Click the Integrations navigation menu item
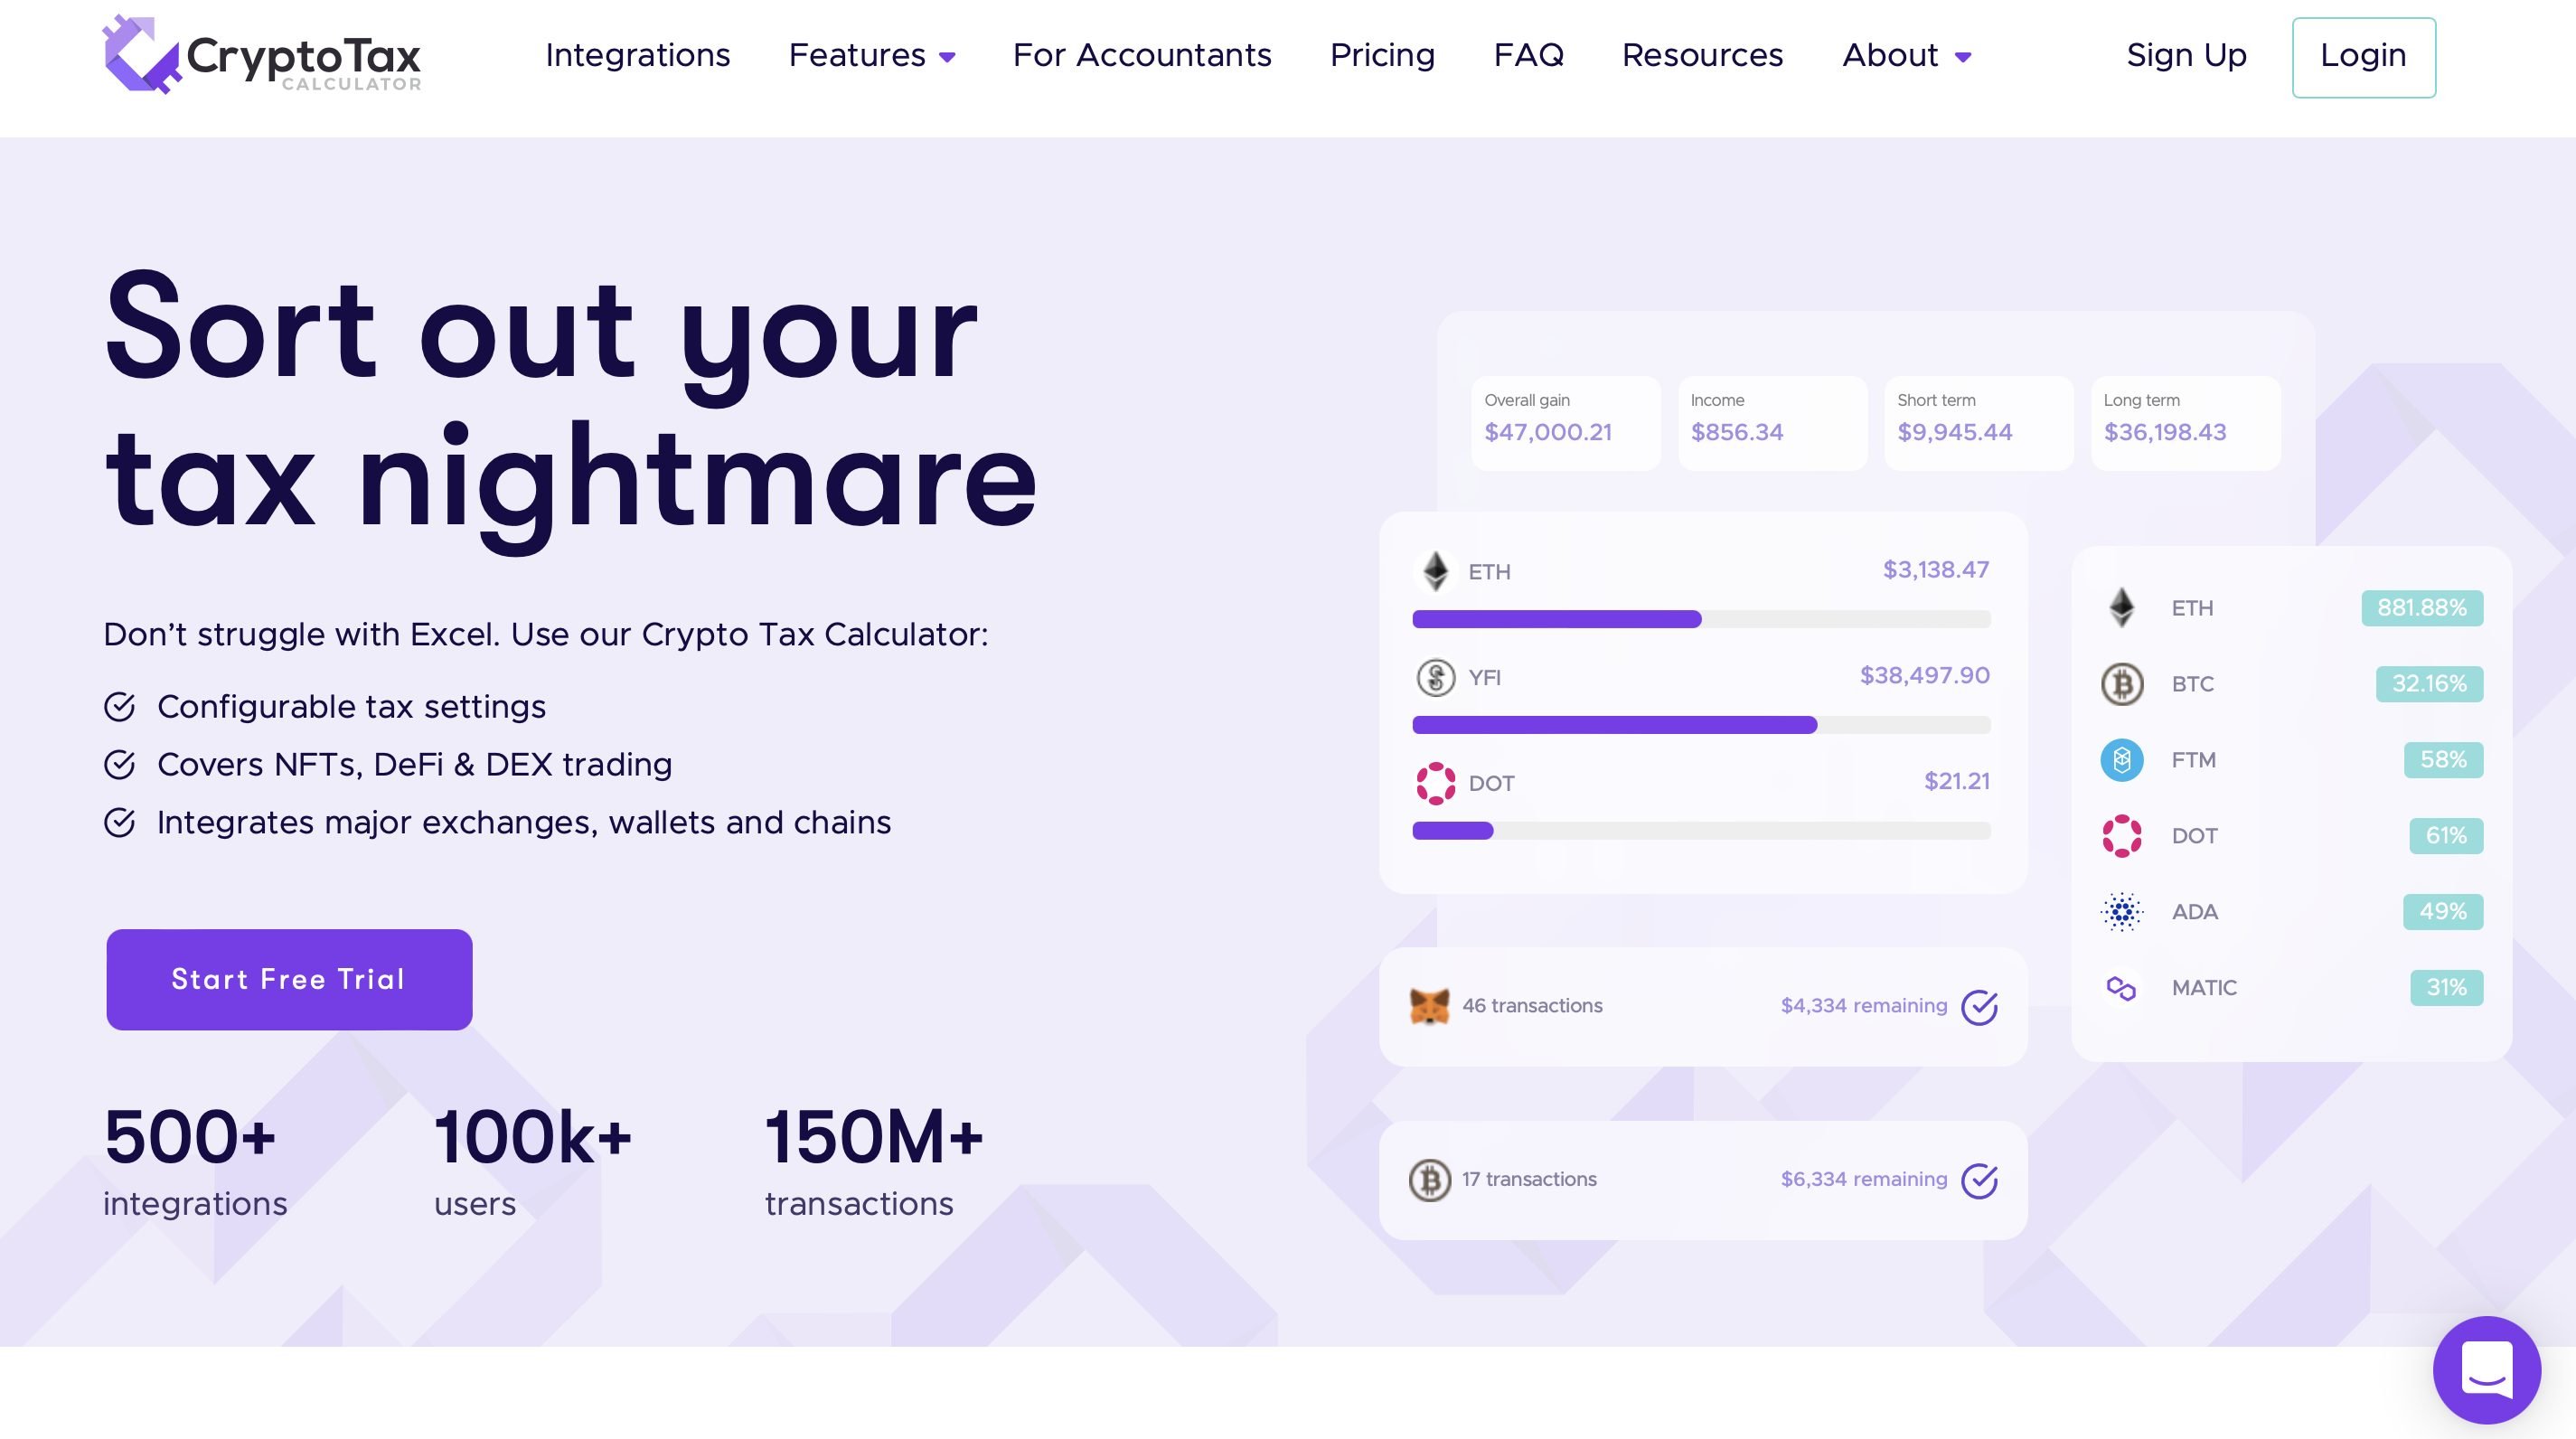 coord(637,57)
